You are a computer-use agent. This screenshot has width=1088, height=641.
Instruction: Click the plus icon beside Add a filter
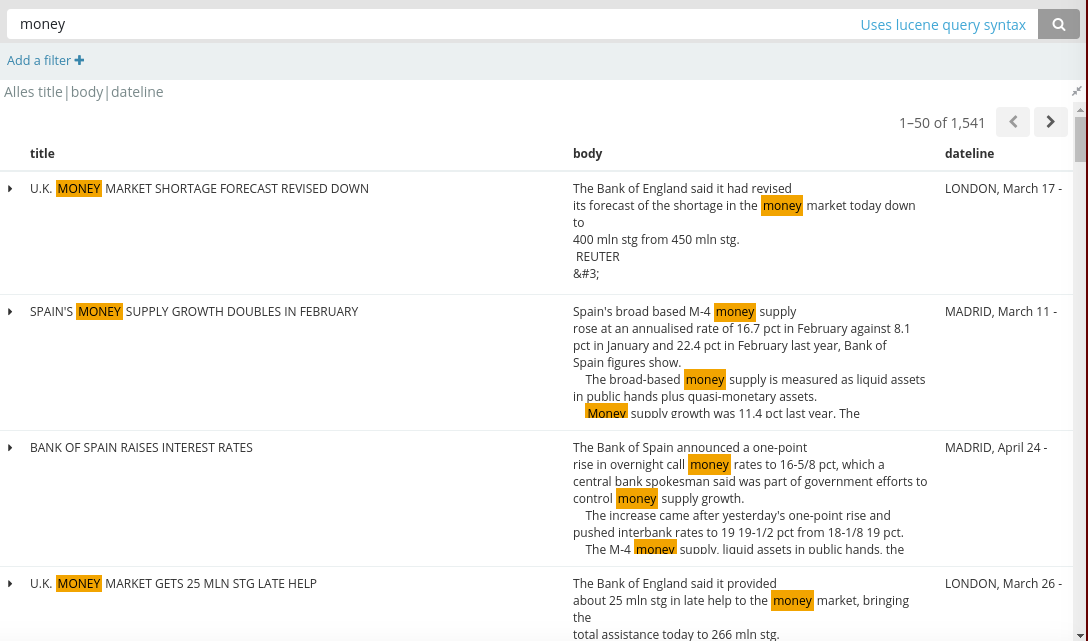79,60
